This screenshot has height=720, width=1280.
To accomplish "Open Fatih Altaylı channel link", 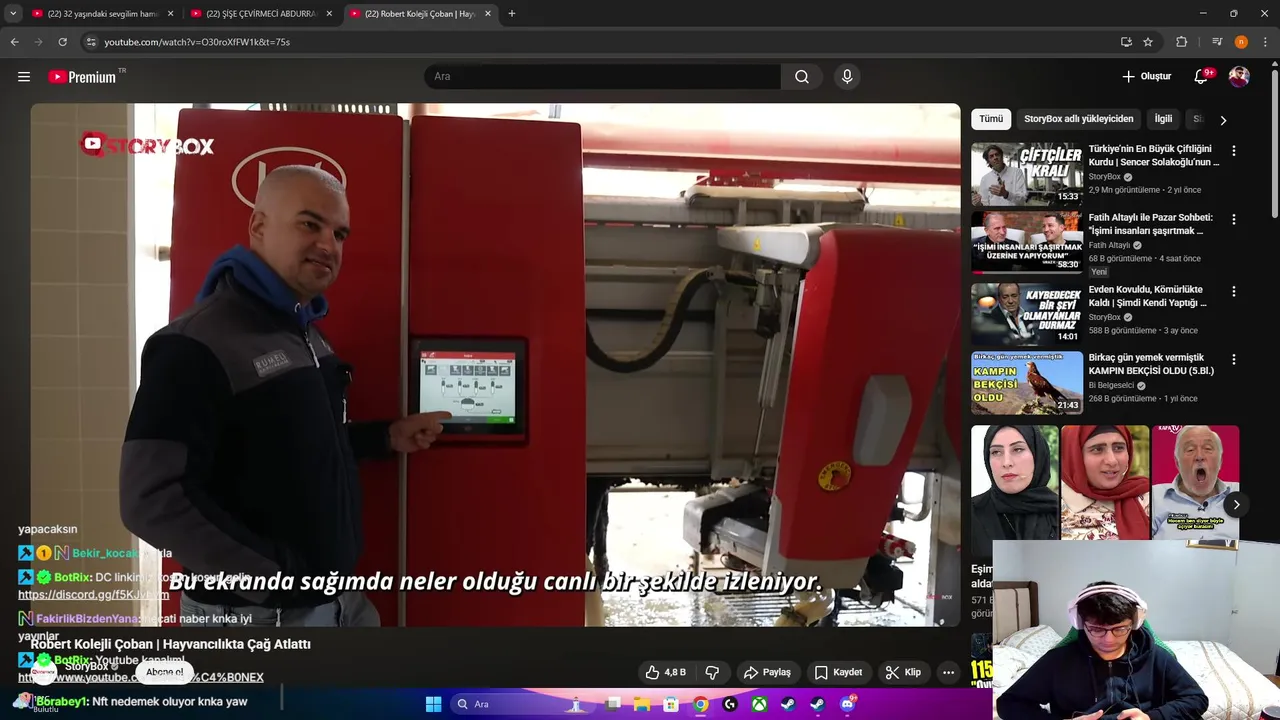I will tap(1109, 245).
